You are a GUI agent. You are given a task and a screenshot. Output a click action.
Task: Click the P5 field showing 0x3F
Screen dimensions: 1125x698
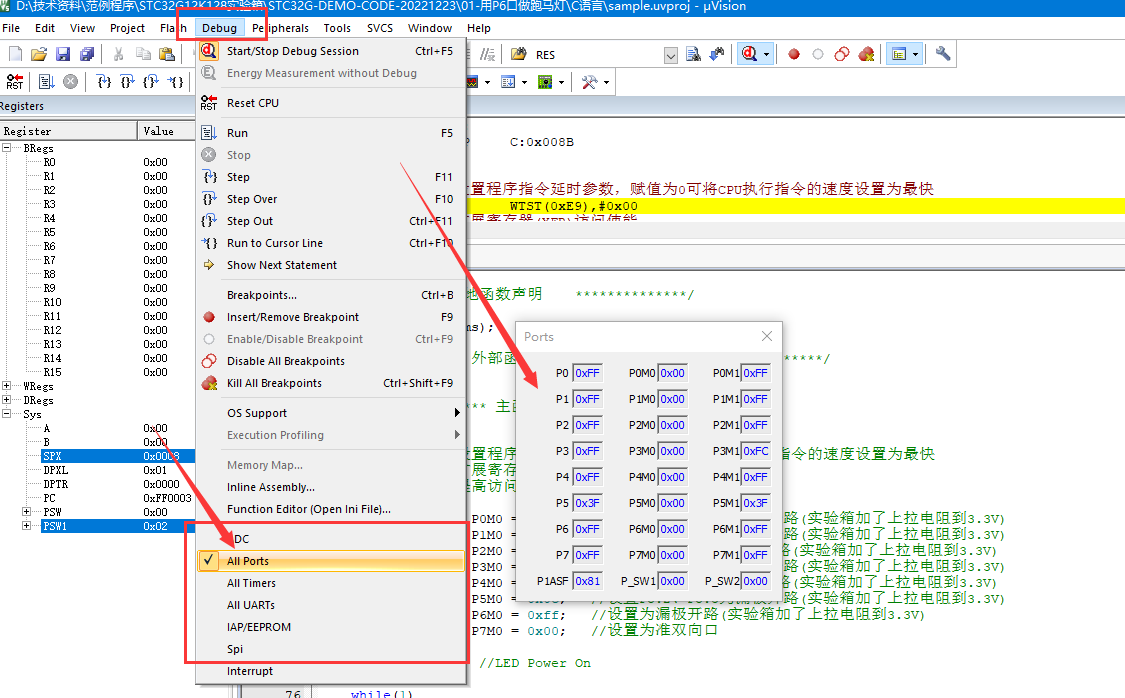click(588, 503)
